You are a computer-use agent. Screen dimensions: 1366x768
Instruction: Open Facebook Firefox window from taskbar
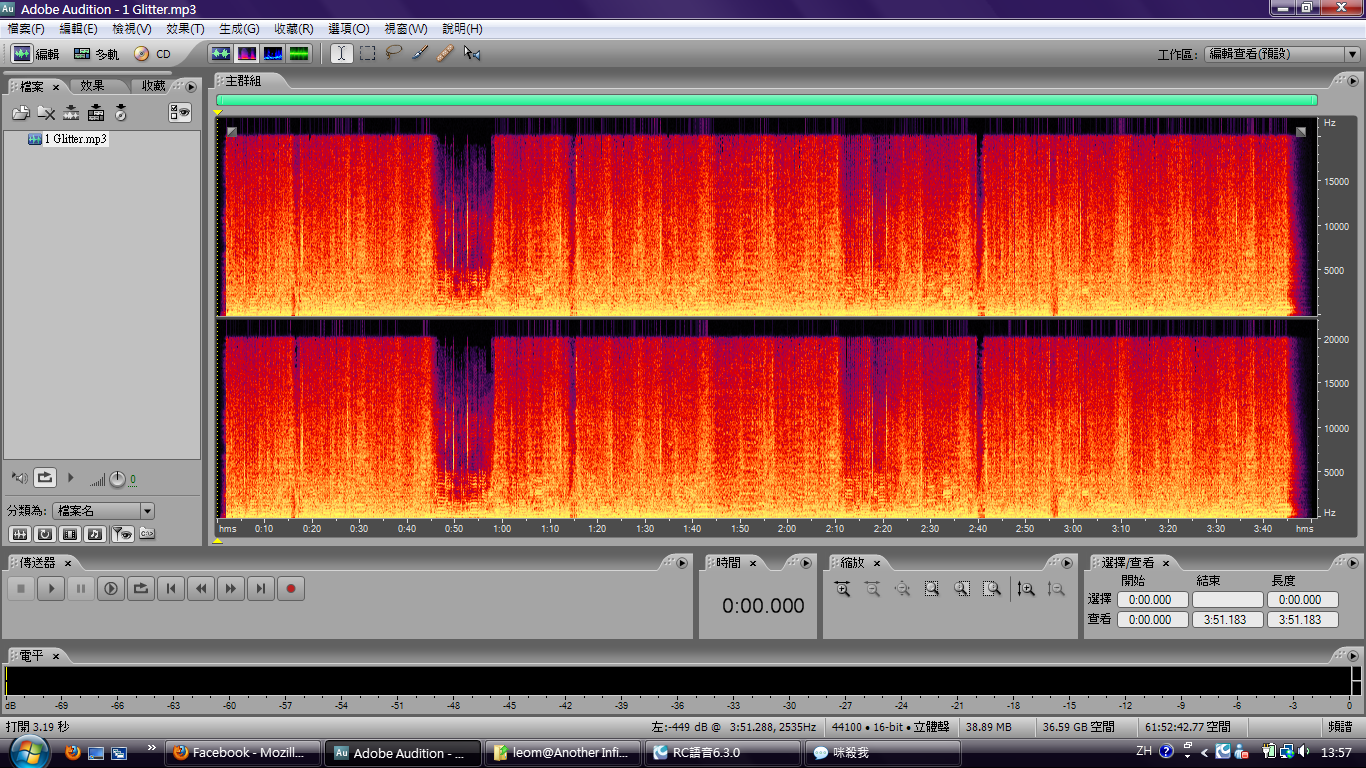coord(245,753)
